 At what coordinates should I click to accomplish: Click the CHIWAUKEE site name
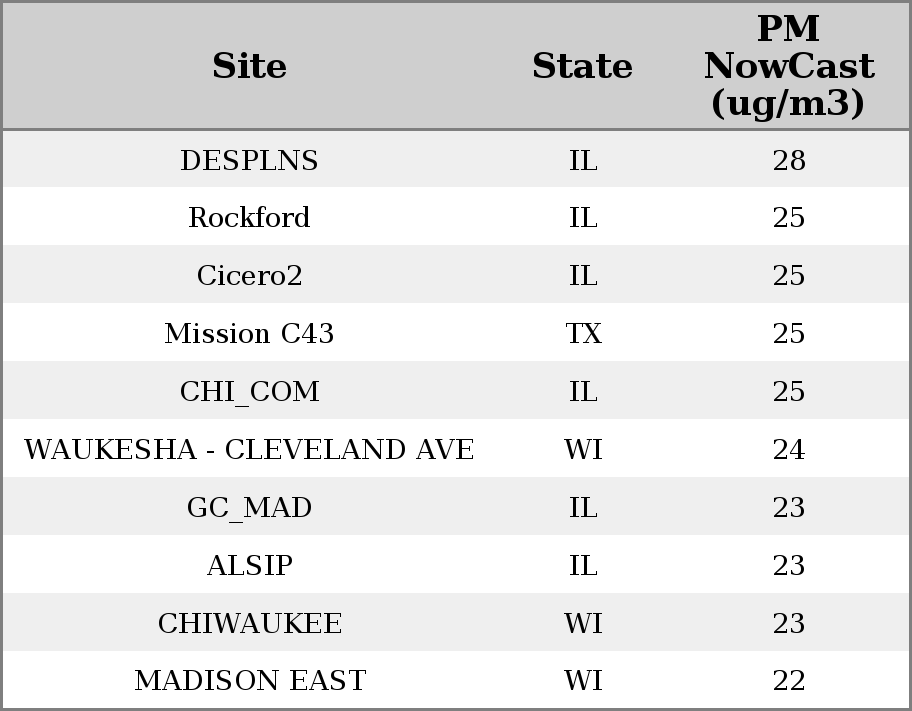coord(249,624)
